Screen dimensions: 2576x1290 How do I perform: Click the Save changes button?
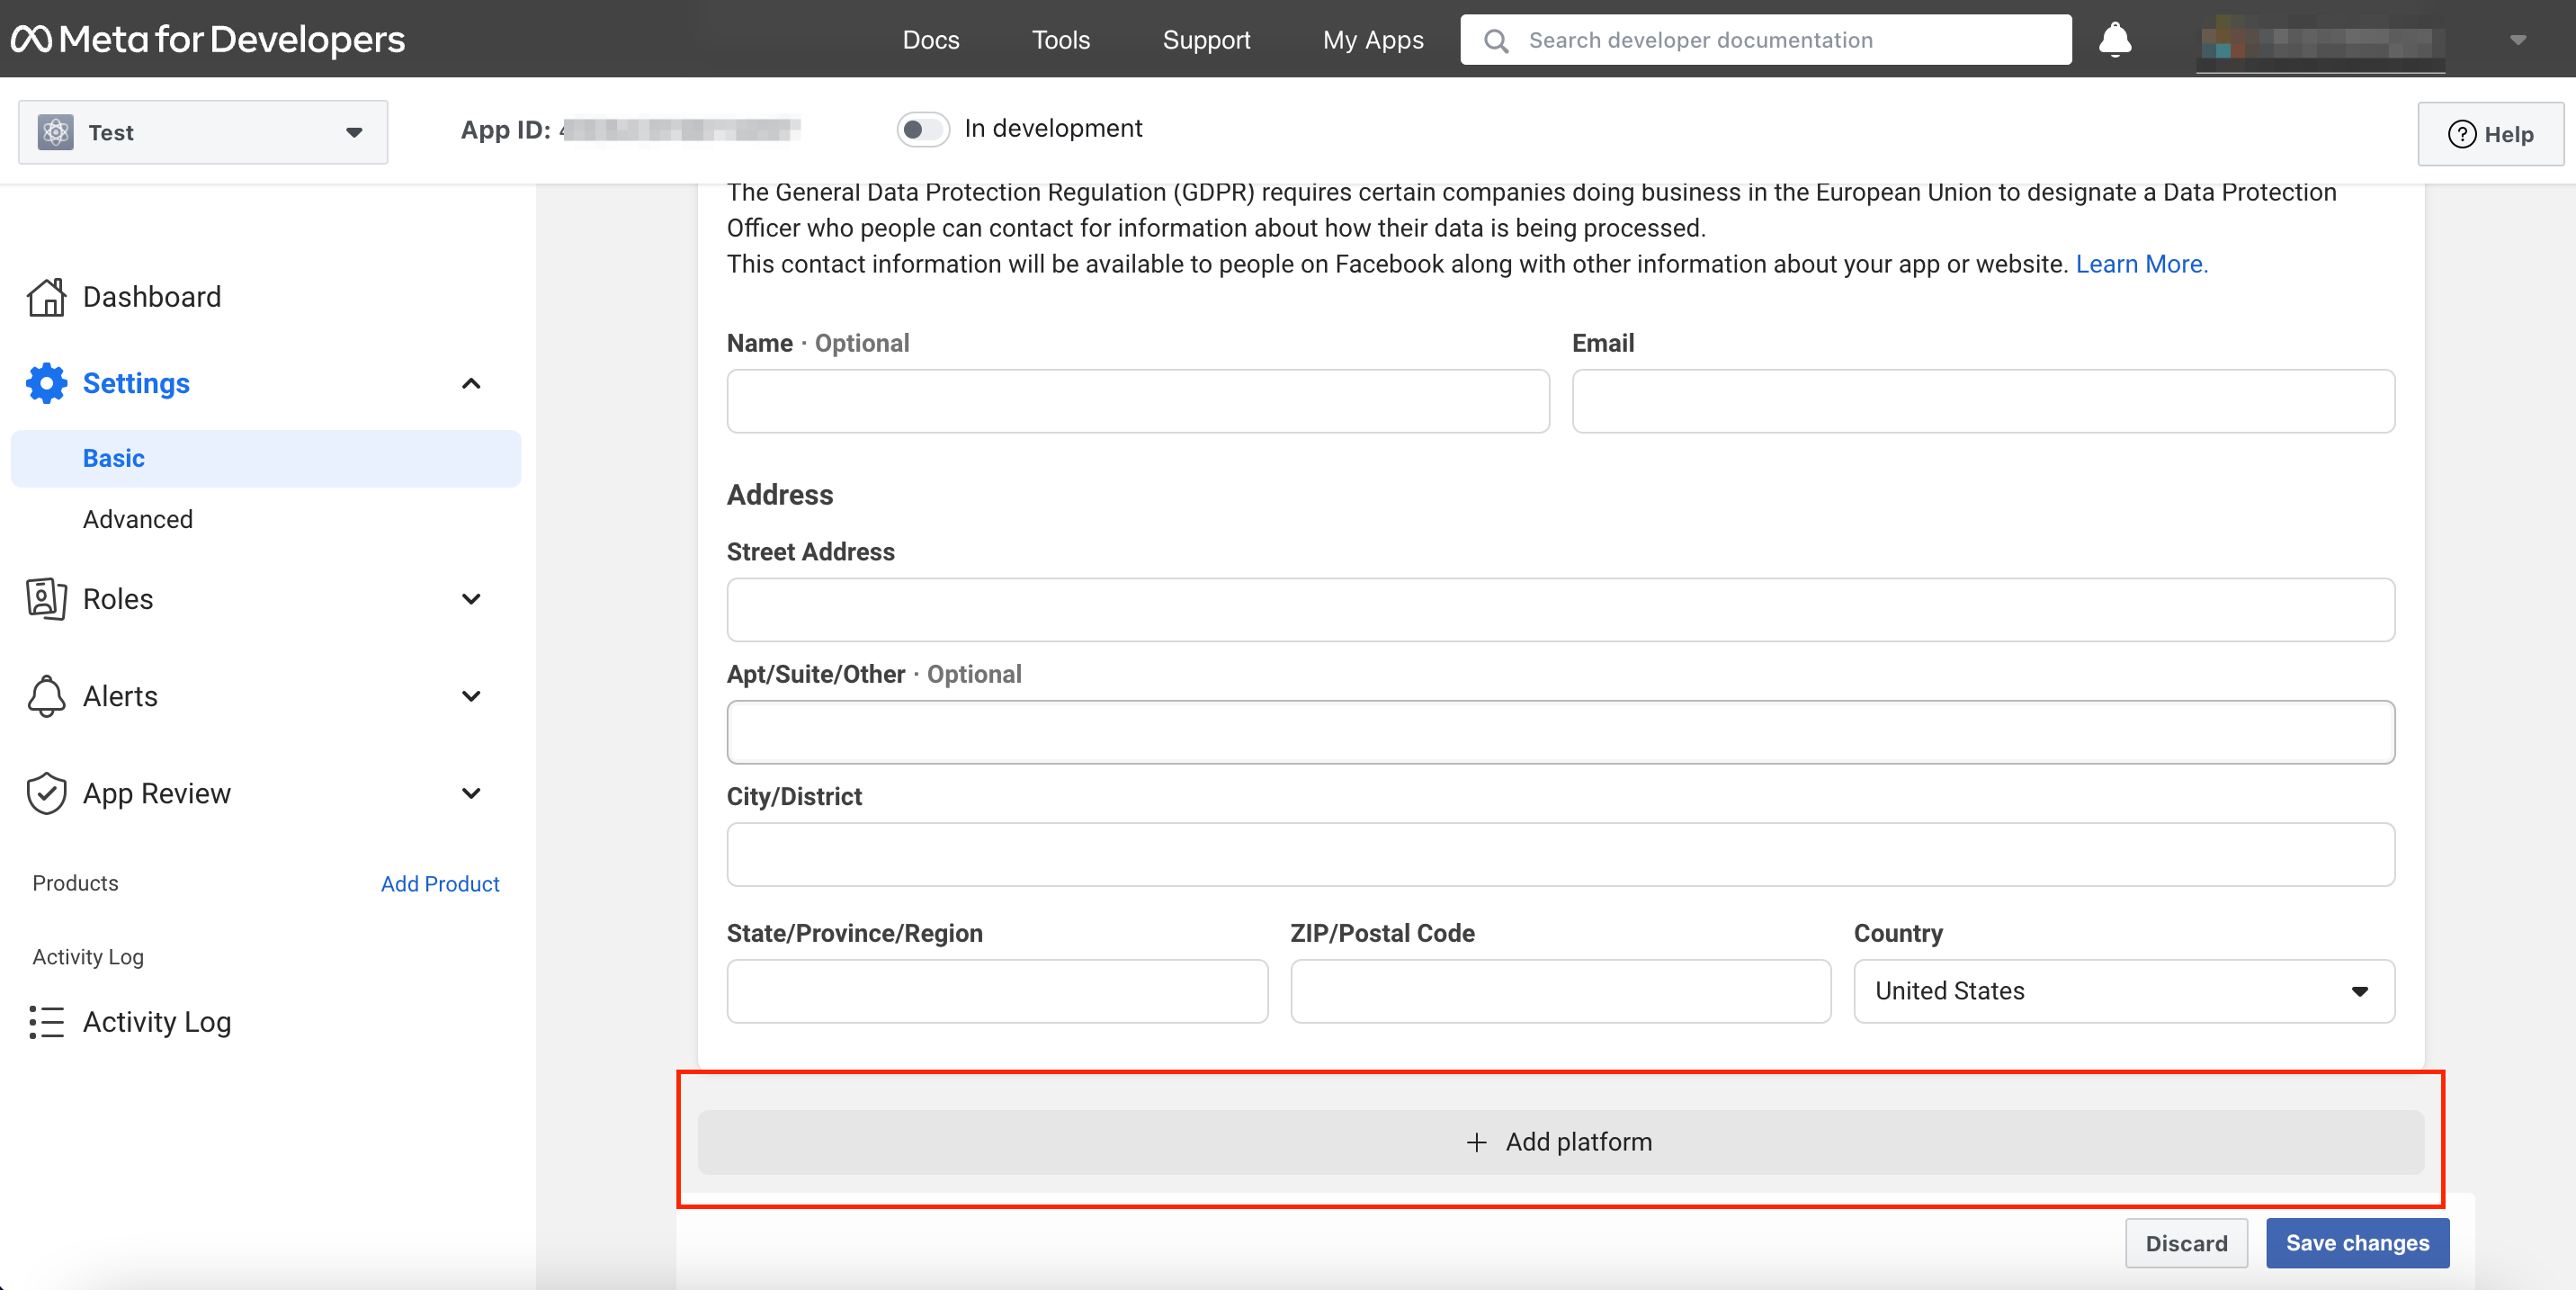tap(2356, 1242)
